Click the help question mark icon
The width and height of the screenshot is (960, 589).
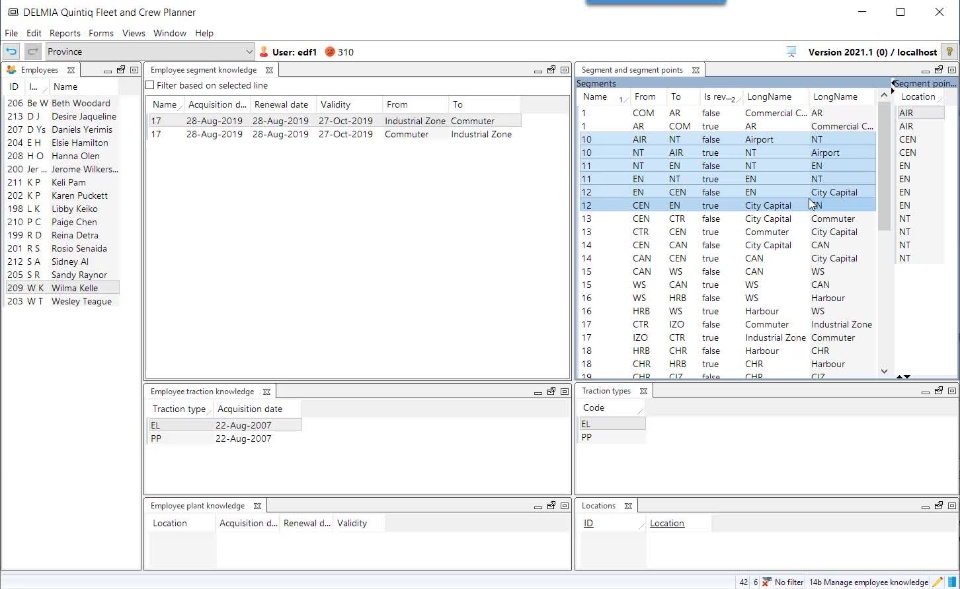[x=950, y=52]
